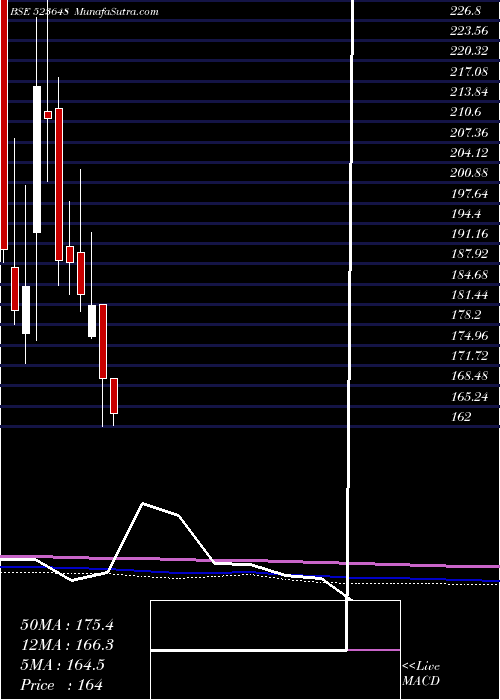Image resolution: width=500 pixels, height=700 pixels.
Task: Click the 50MA : 175.4 readout
Action: [67, 625]
